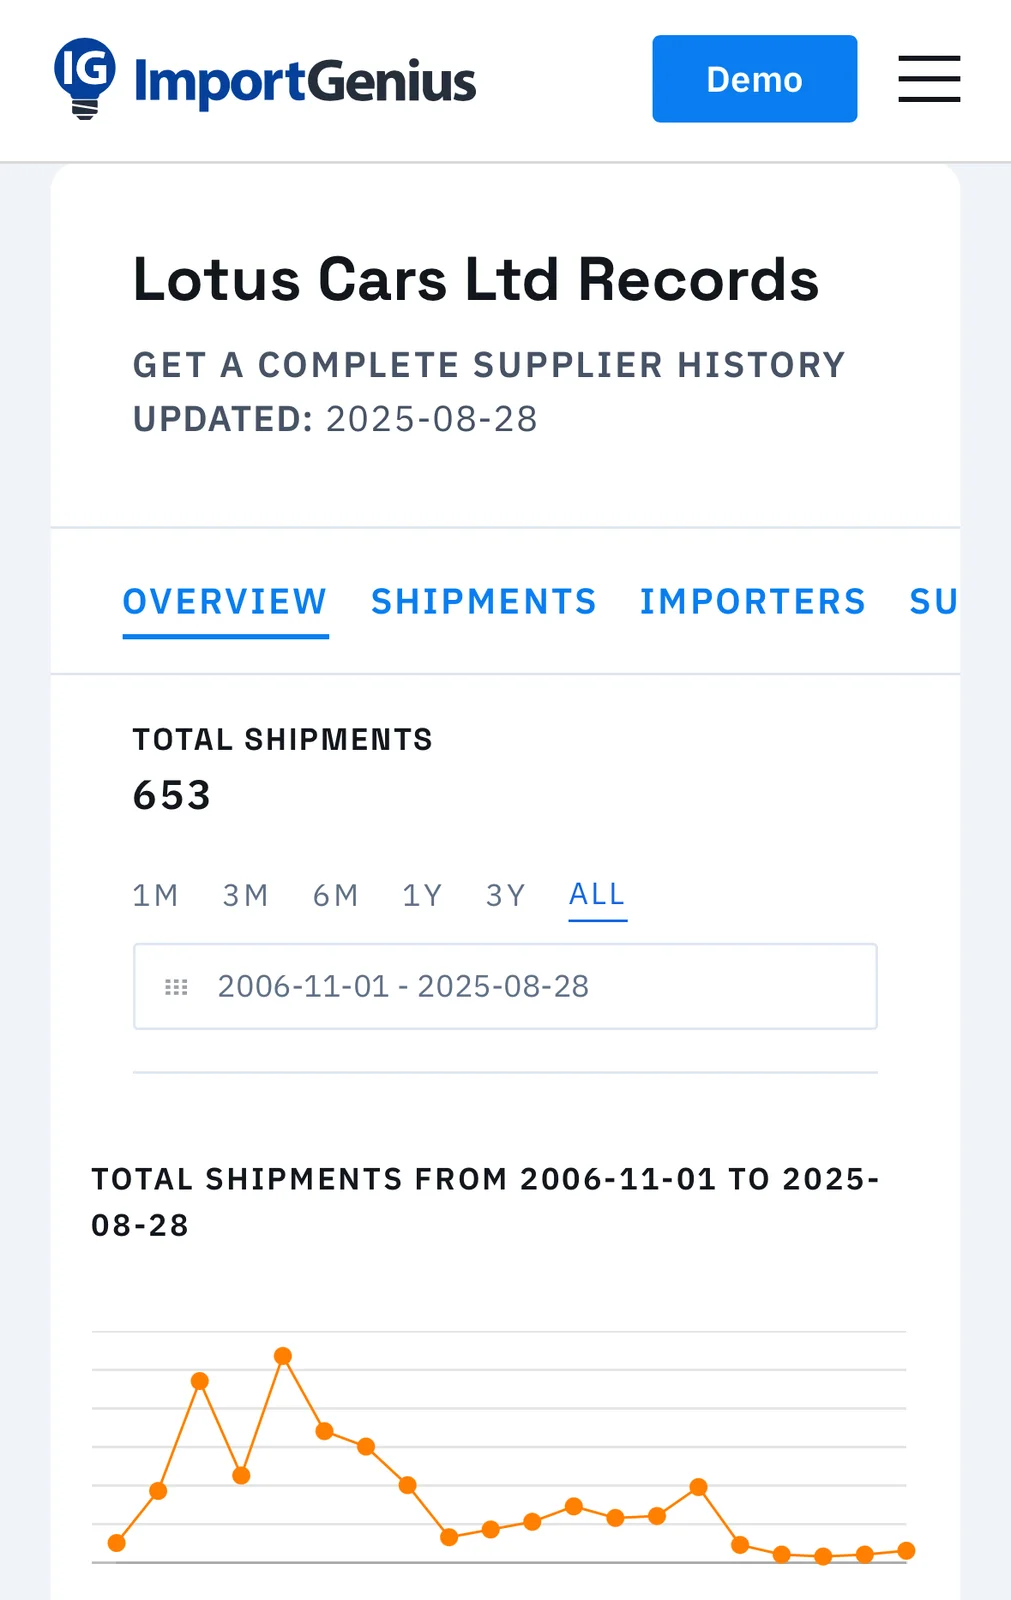
Task: Select the Importers tab
Action: tap(752, 602)
